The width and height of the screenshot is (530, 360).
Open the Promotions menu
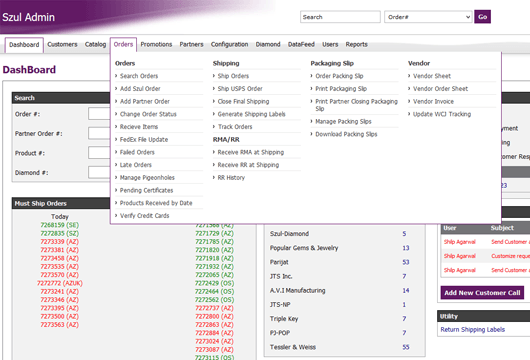coord(156,44)
